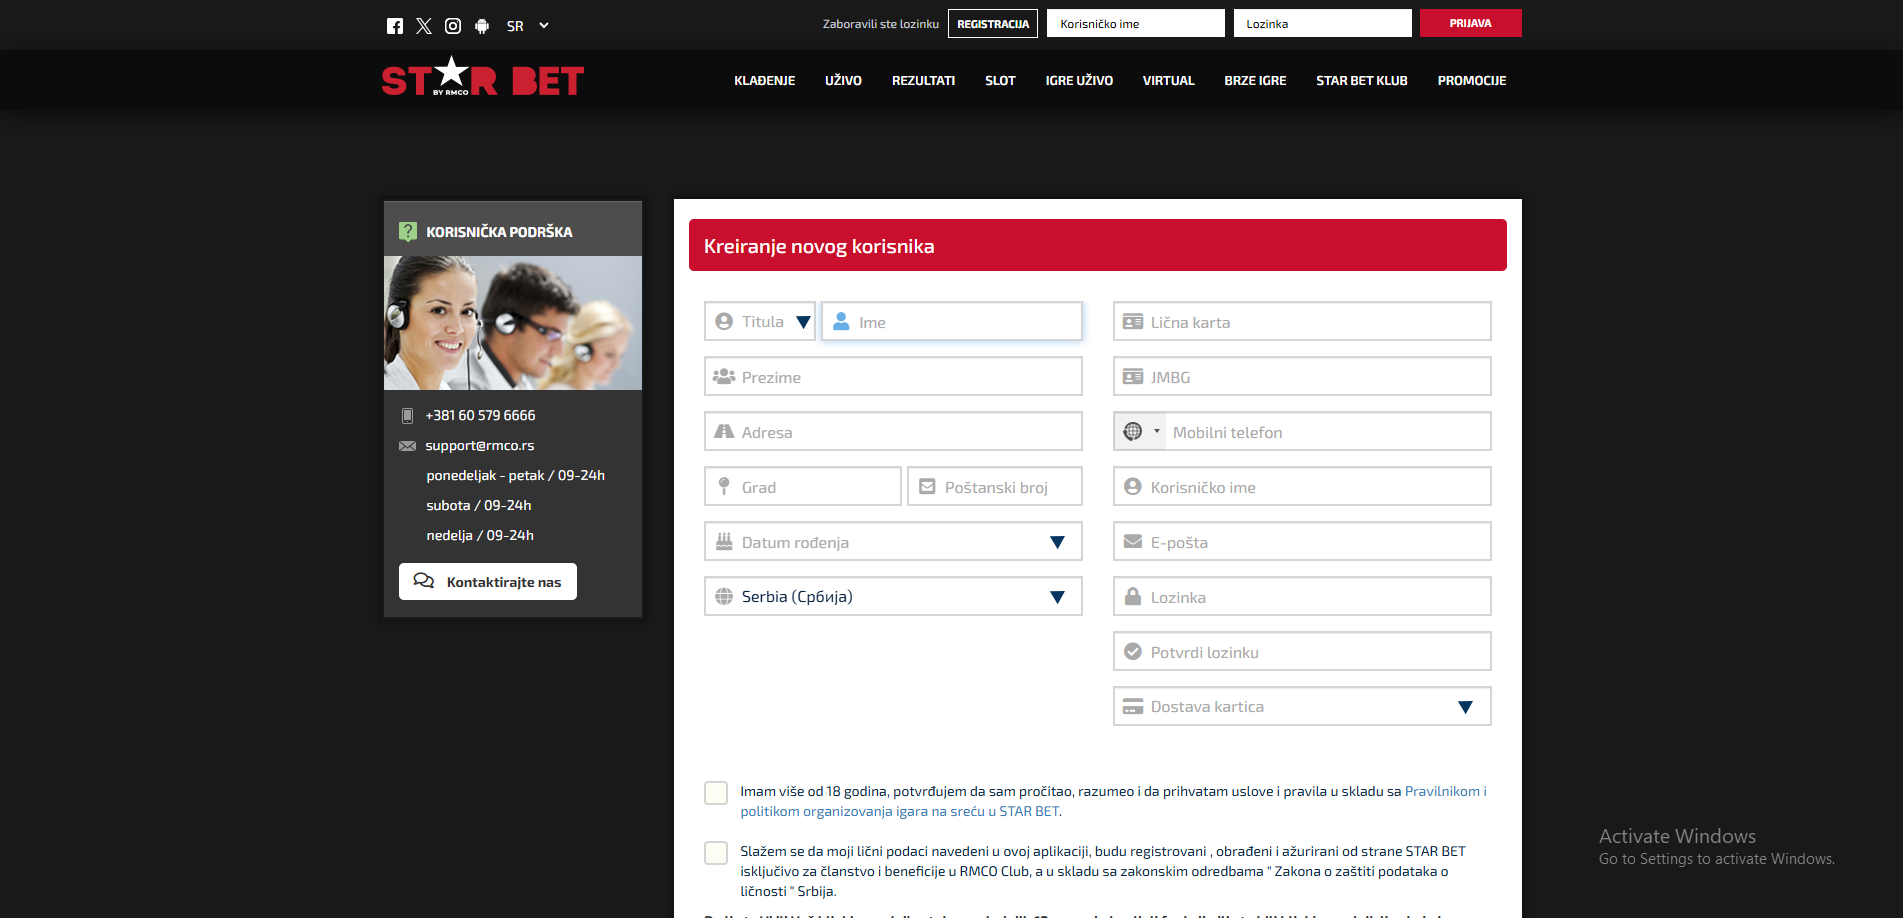Image resolution: width=1903 pixels, height=918 pixels.
Task: Focus the top Korisničko ime login field
Action: pos(1135,23)
